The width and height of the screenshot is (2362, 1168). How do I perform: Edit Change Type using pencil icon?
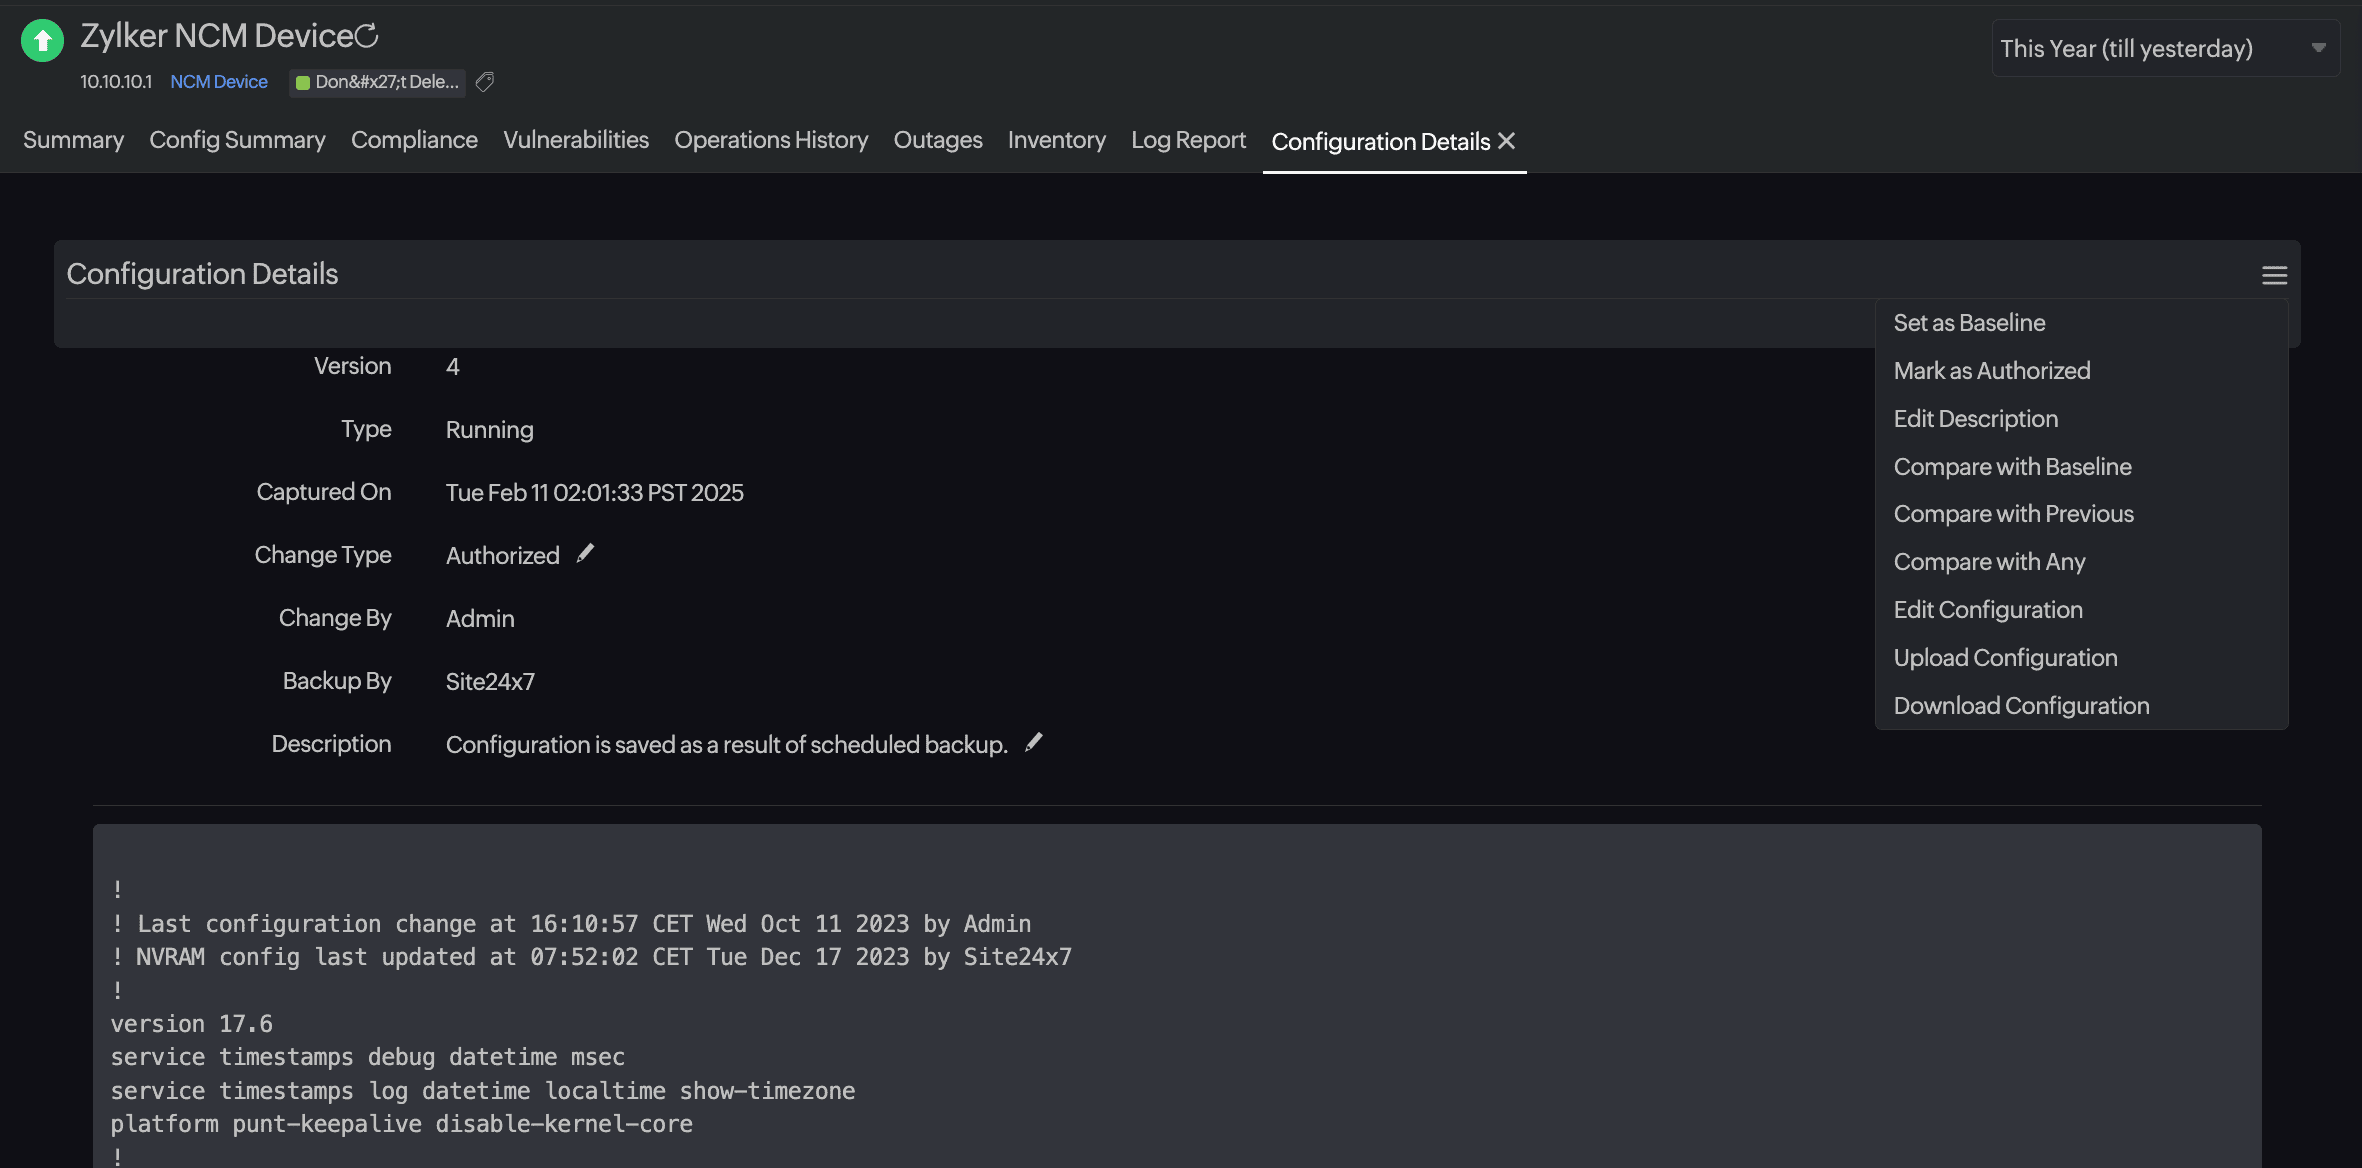[x=586, y=553]
